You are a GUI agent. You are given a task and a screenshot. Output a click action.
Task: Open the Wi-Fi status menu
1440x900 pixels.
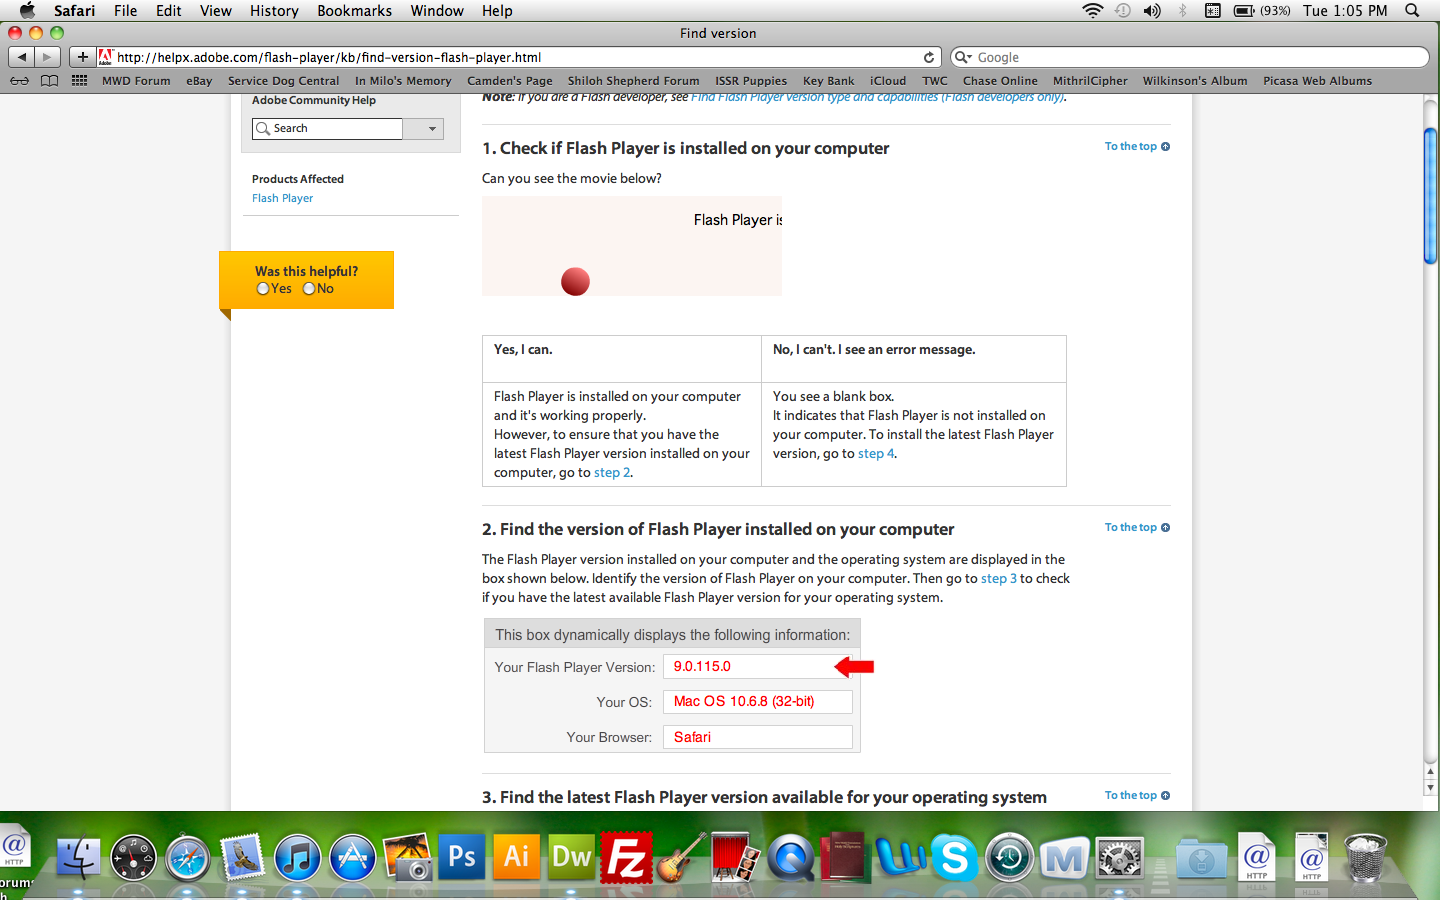[1092, 11]
